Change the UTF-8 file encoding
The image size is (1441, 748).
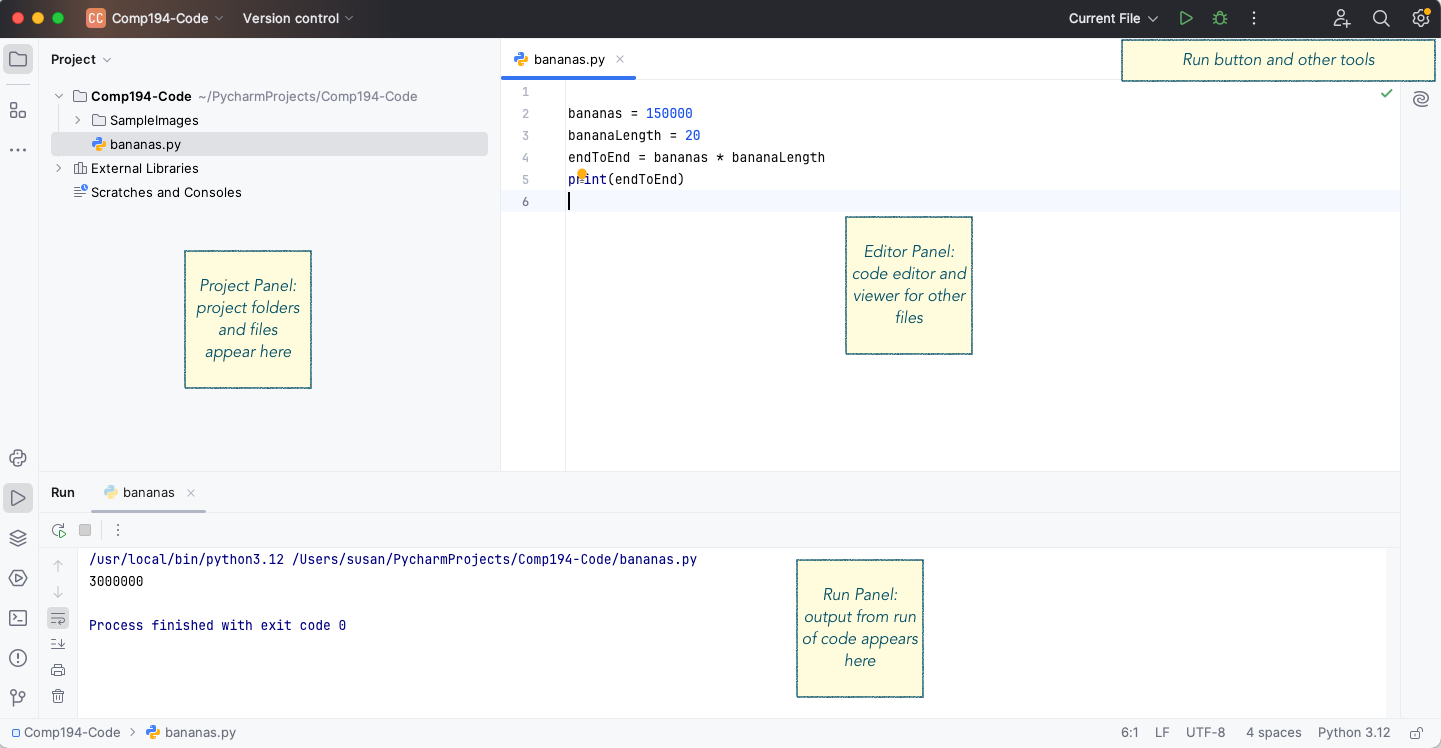click(1205, 733)
